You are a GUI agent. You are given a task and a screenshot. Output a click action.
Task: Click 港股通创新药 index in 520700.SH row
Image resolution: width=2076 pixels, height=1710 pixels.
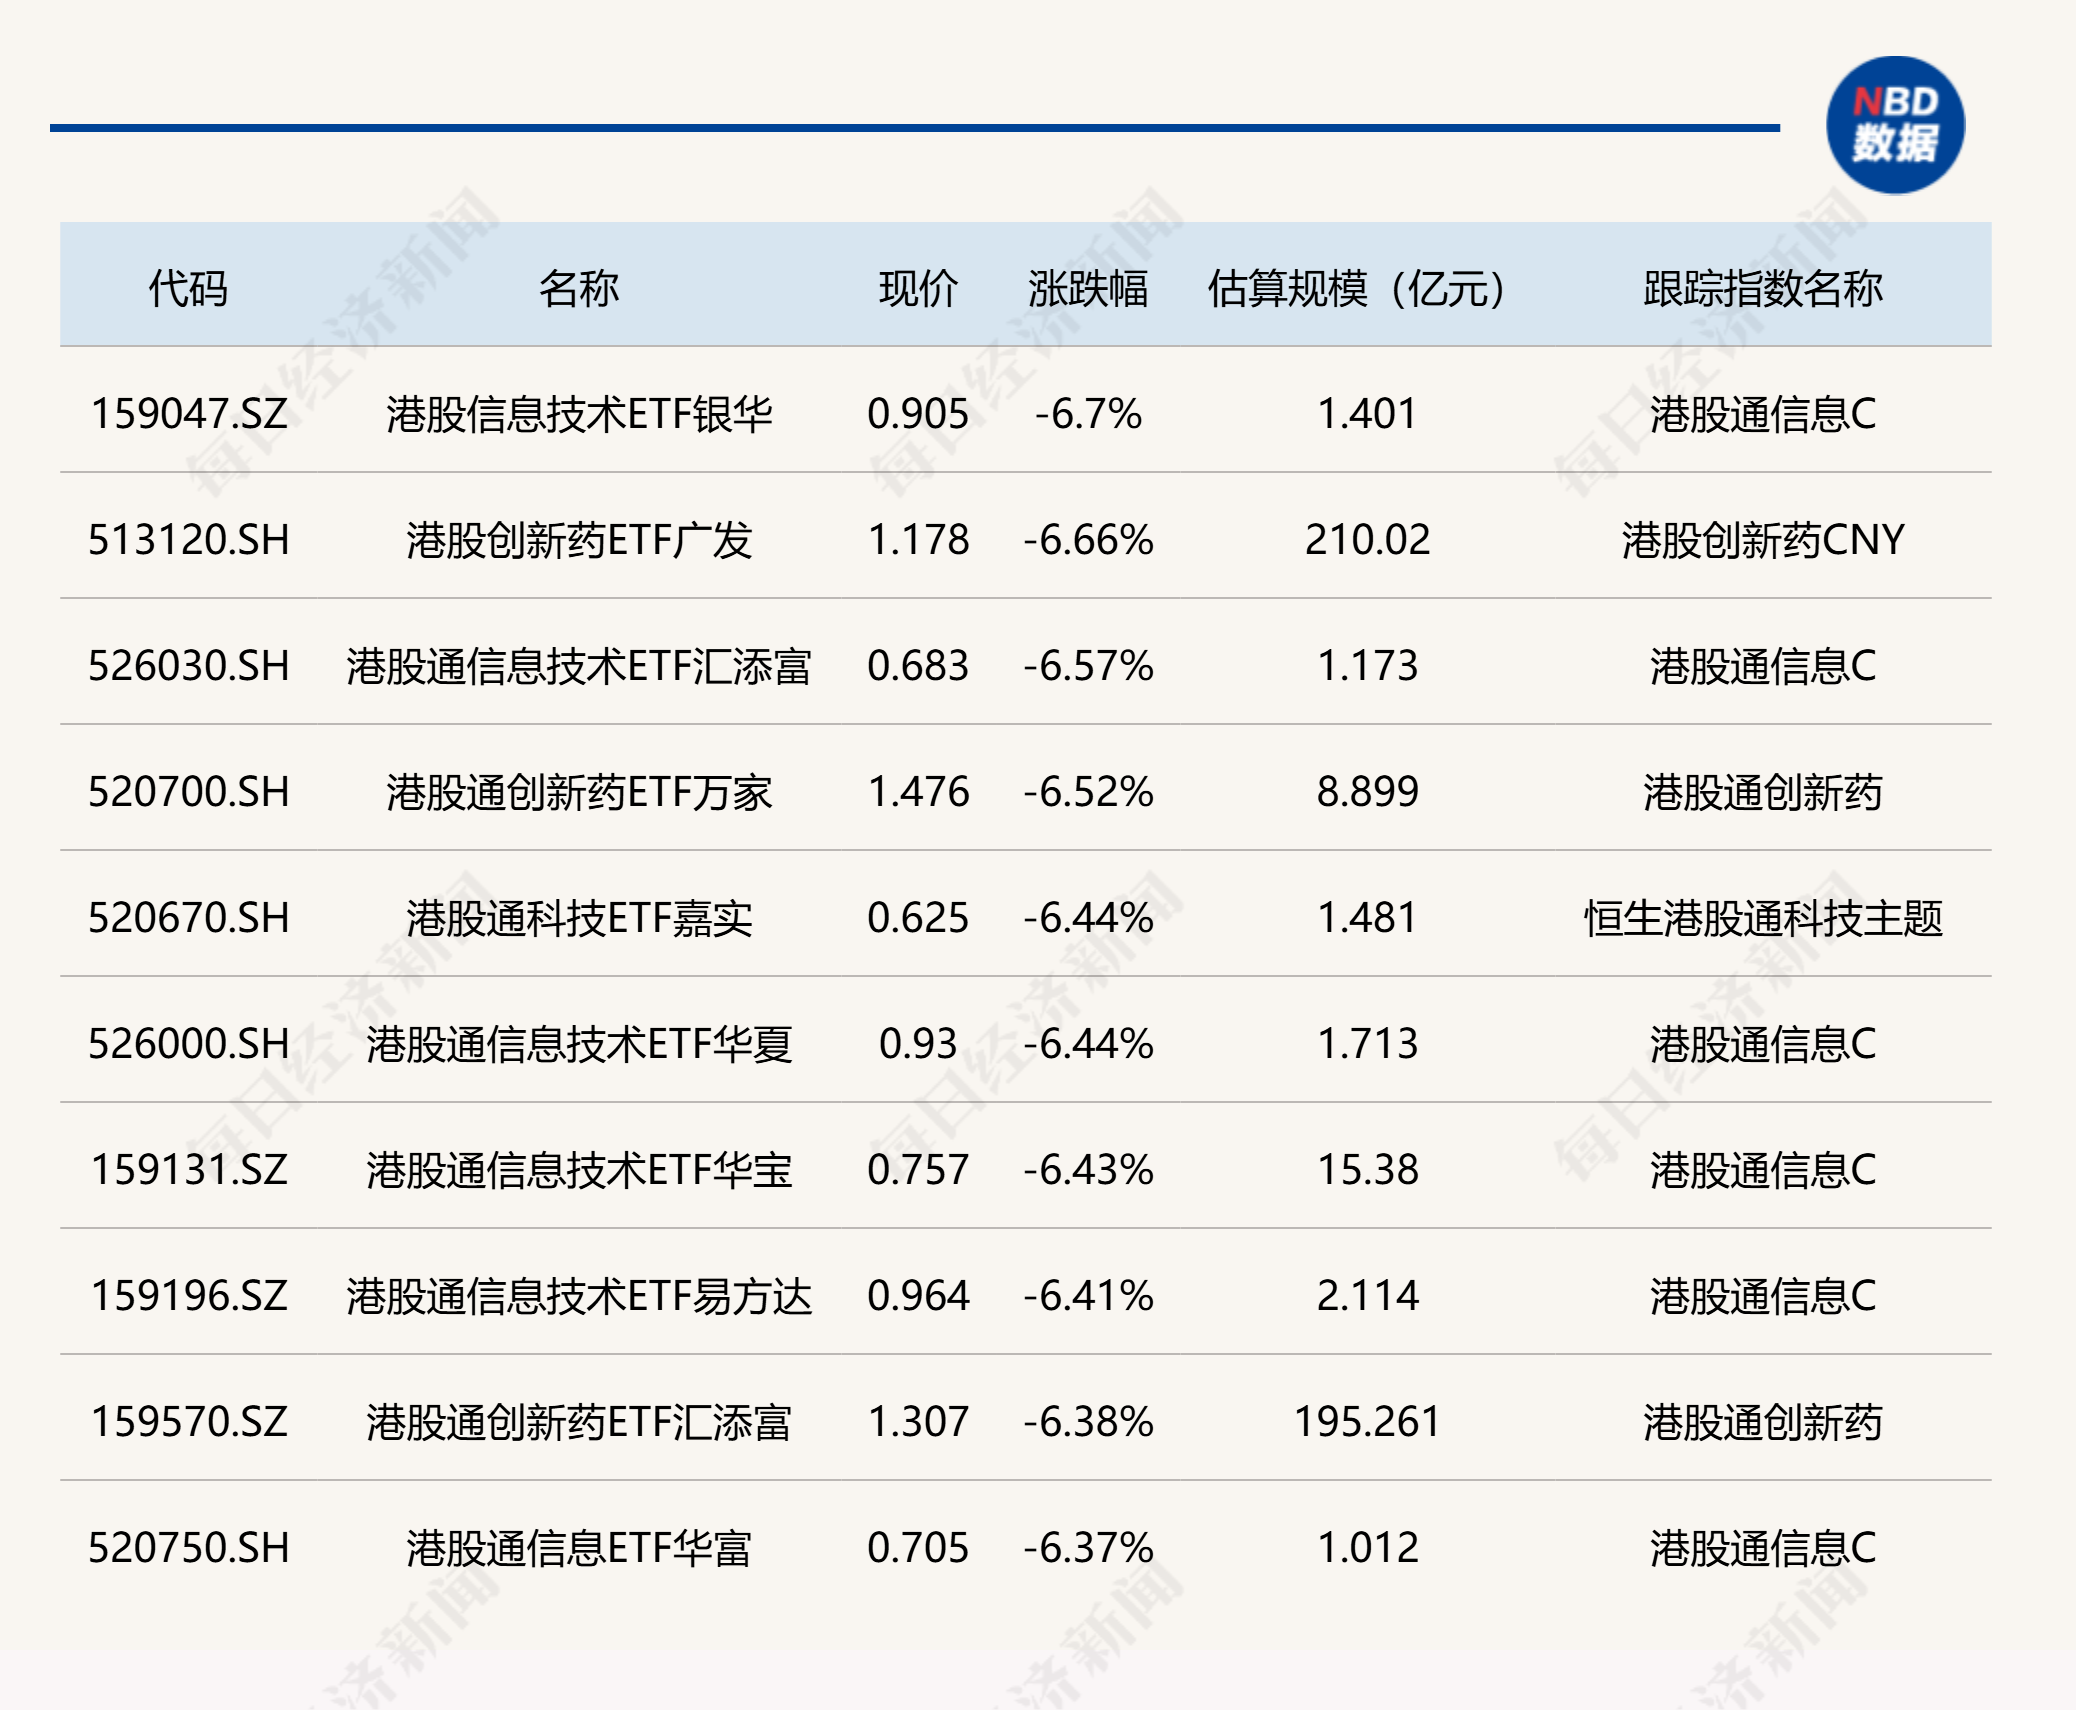pyautogui.click(x=1763, y=792)
